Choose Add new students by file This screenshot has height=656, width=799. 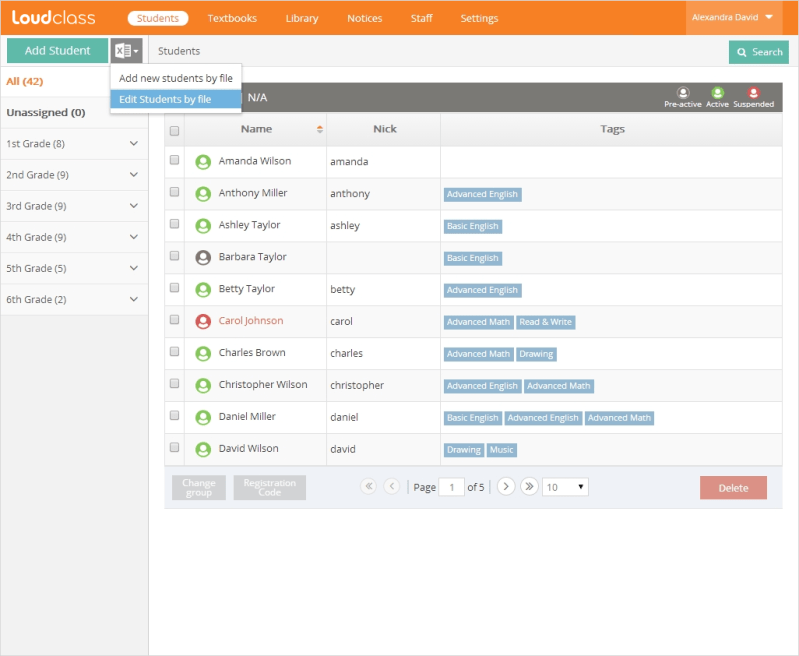176,78
